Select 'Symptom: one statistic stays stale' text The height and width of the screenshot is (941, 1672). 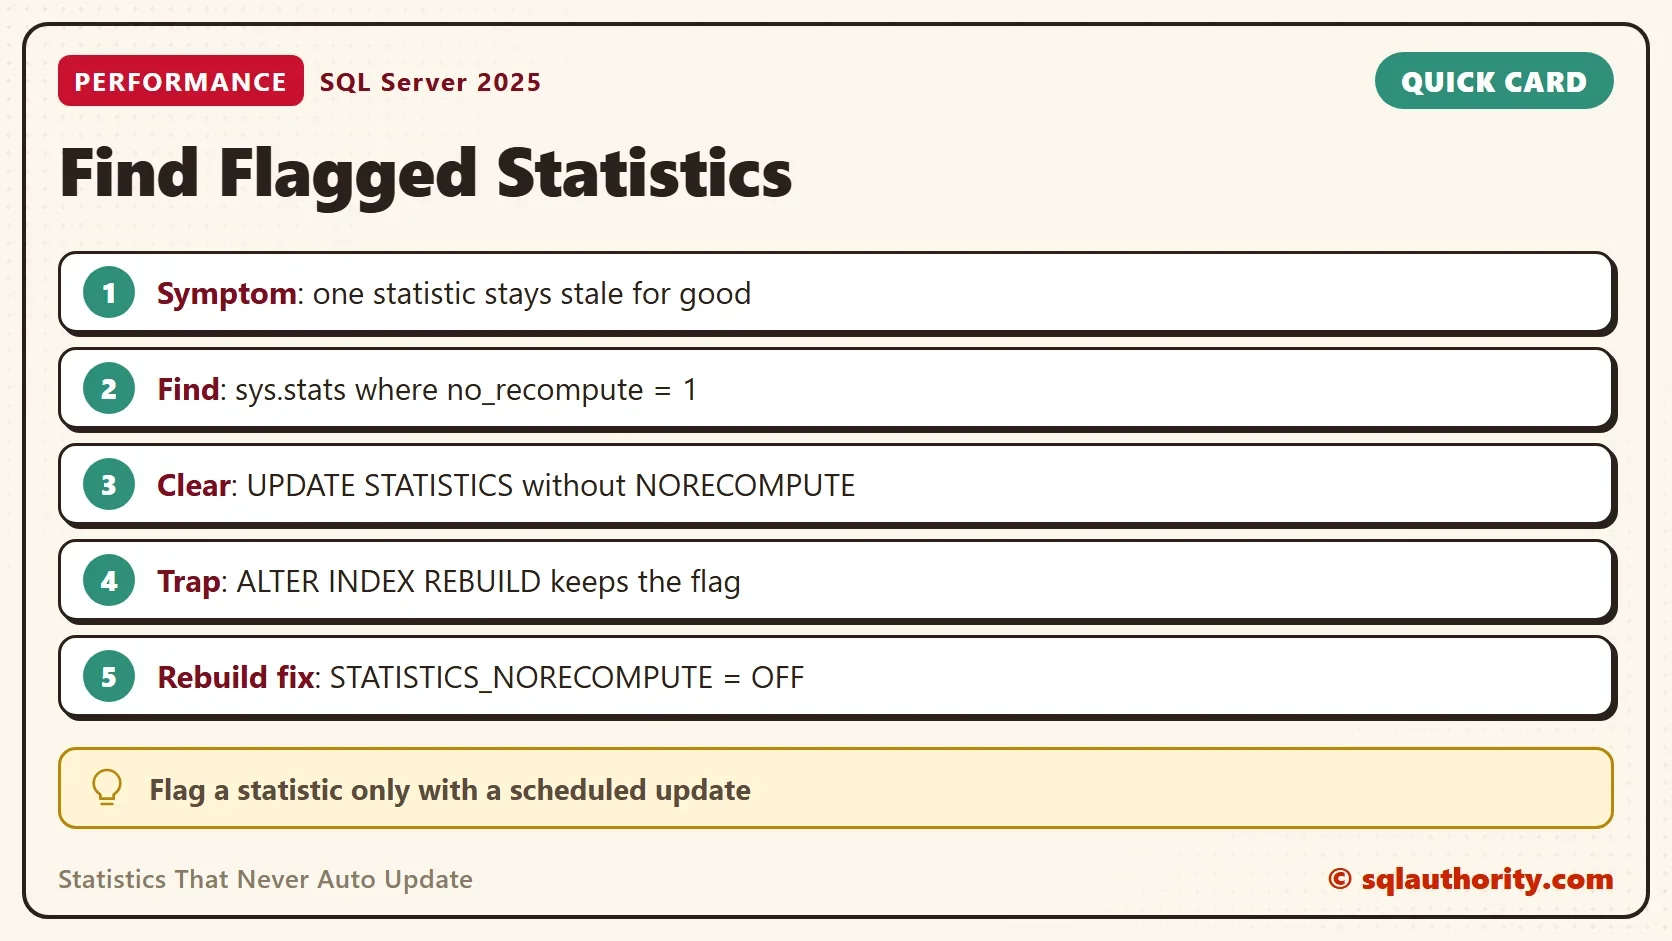(x=390, y=294)
